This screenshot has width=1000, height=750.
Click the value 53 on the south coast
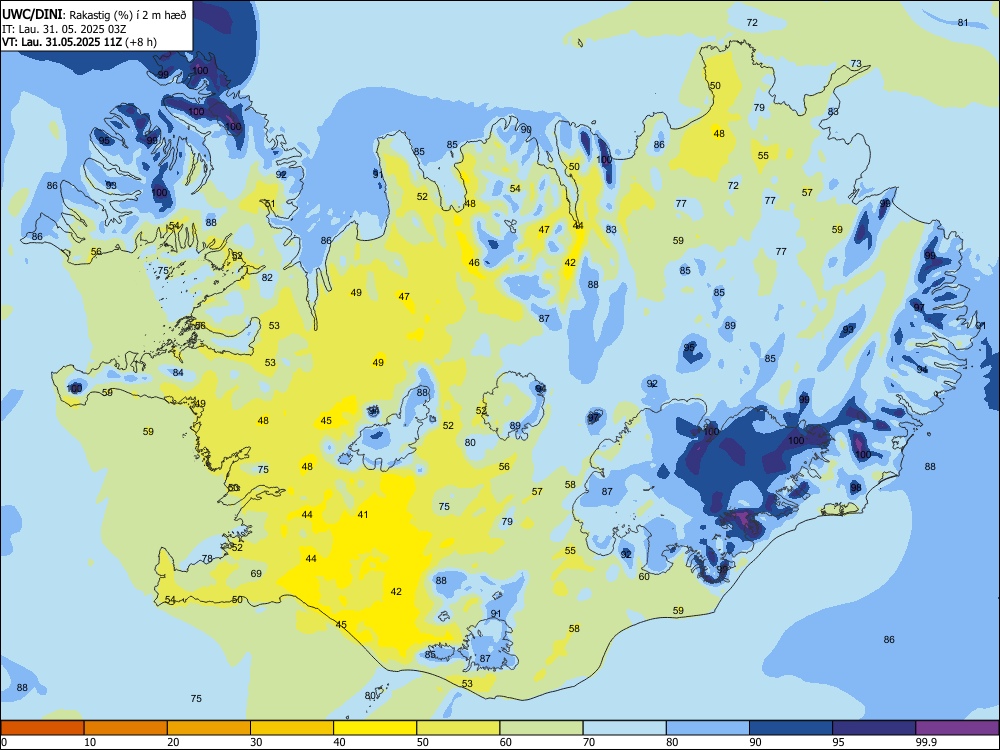click(x=467, y=684)
